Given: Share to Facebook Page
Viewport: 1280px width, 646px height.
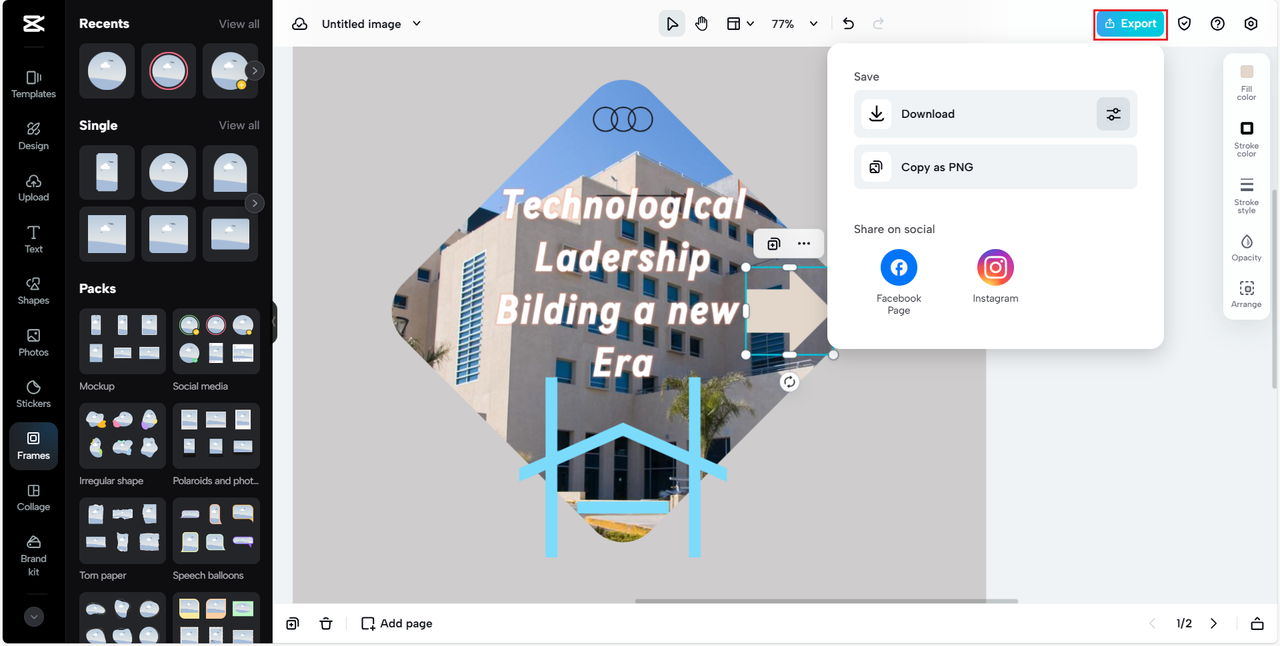Looking at the screenshot, I should pos(899,282).
